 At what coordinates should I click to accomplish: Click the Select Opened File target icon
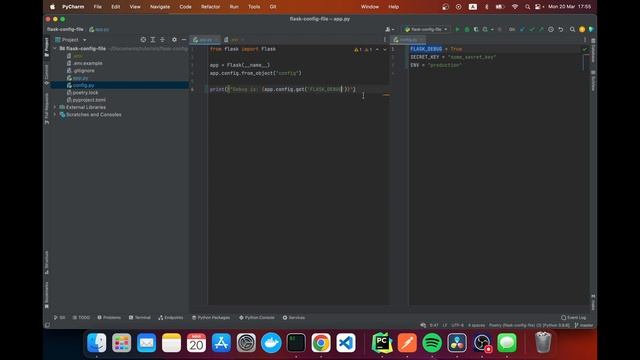143,40
